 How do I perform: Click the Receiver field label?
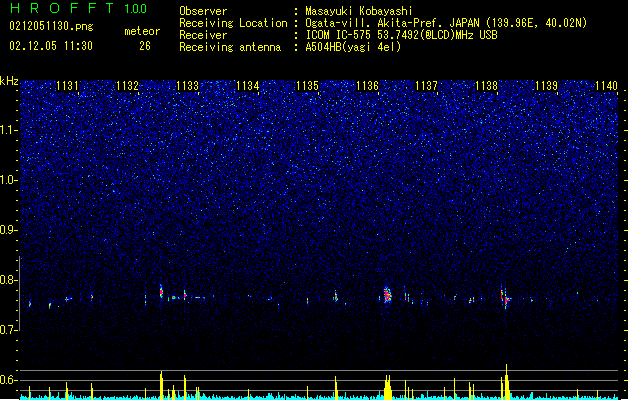pyautogui.click(x=203, y=35)
